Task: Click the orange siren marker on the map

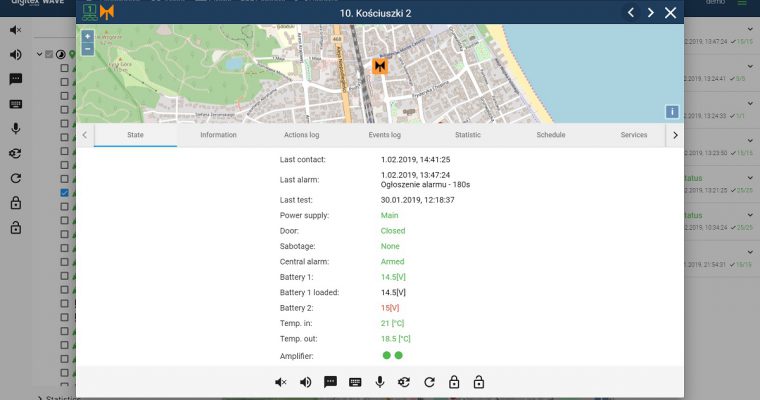Action: coord(380,66)
